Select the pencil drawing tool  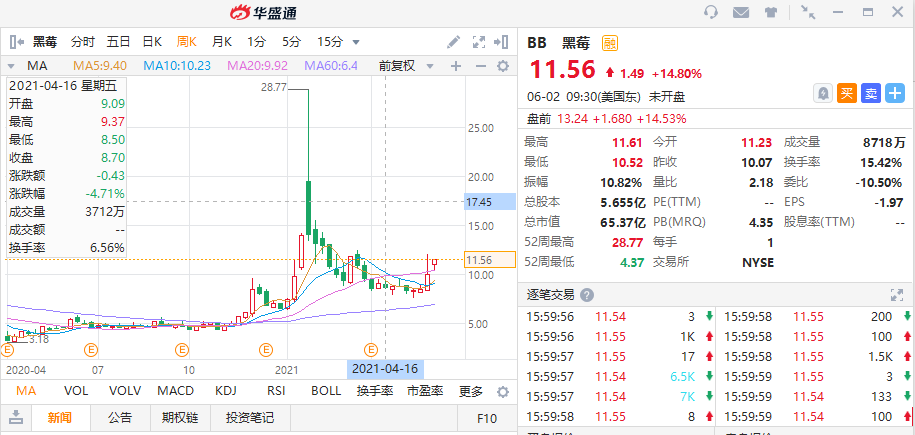click(x=453, y=42)
